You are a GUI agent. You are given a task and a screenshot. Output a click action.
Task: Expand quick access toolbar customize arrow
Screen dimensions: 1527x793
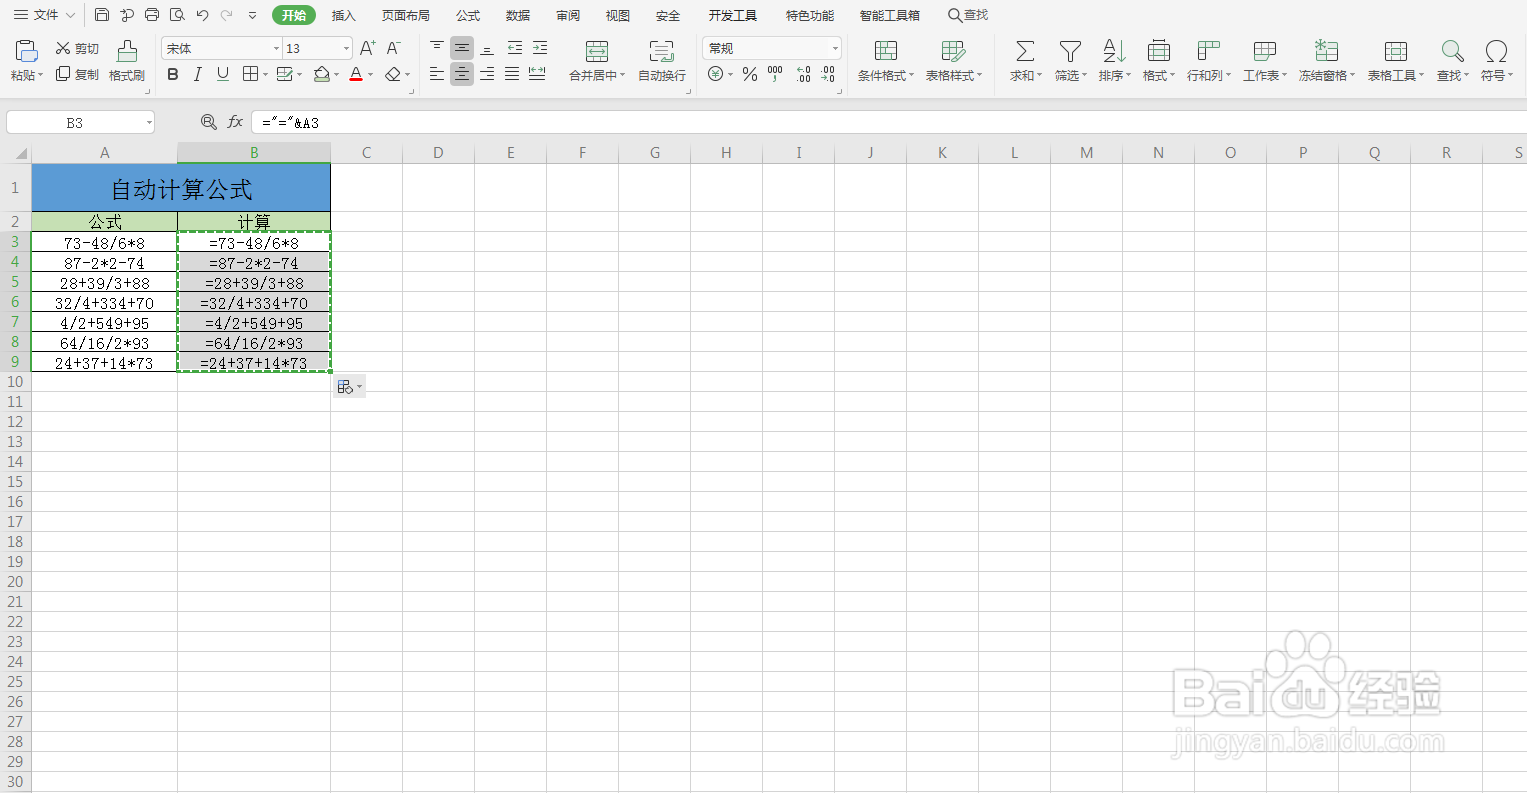coord(252,15)
